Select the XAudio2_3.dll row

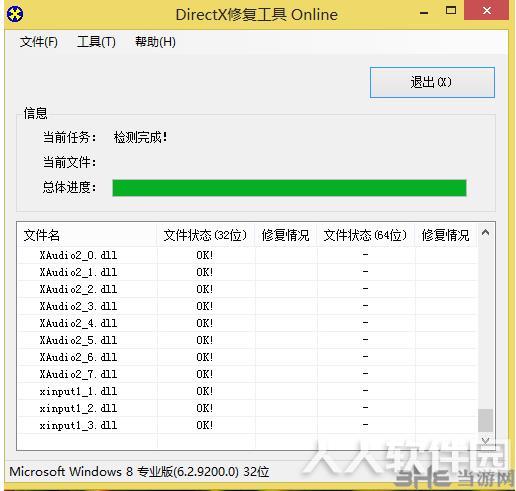[248, 306]
